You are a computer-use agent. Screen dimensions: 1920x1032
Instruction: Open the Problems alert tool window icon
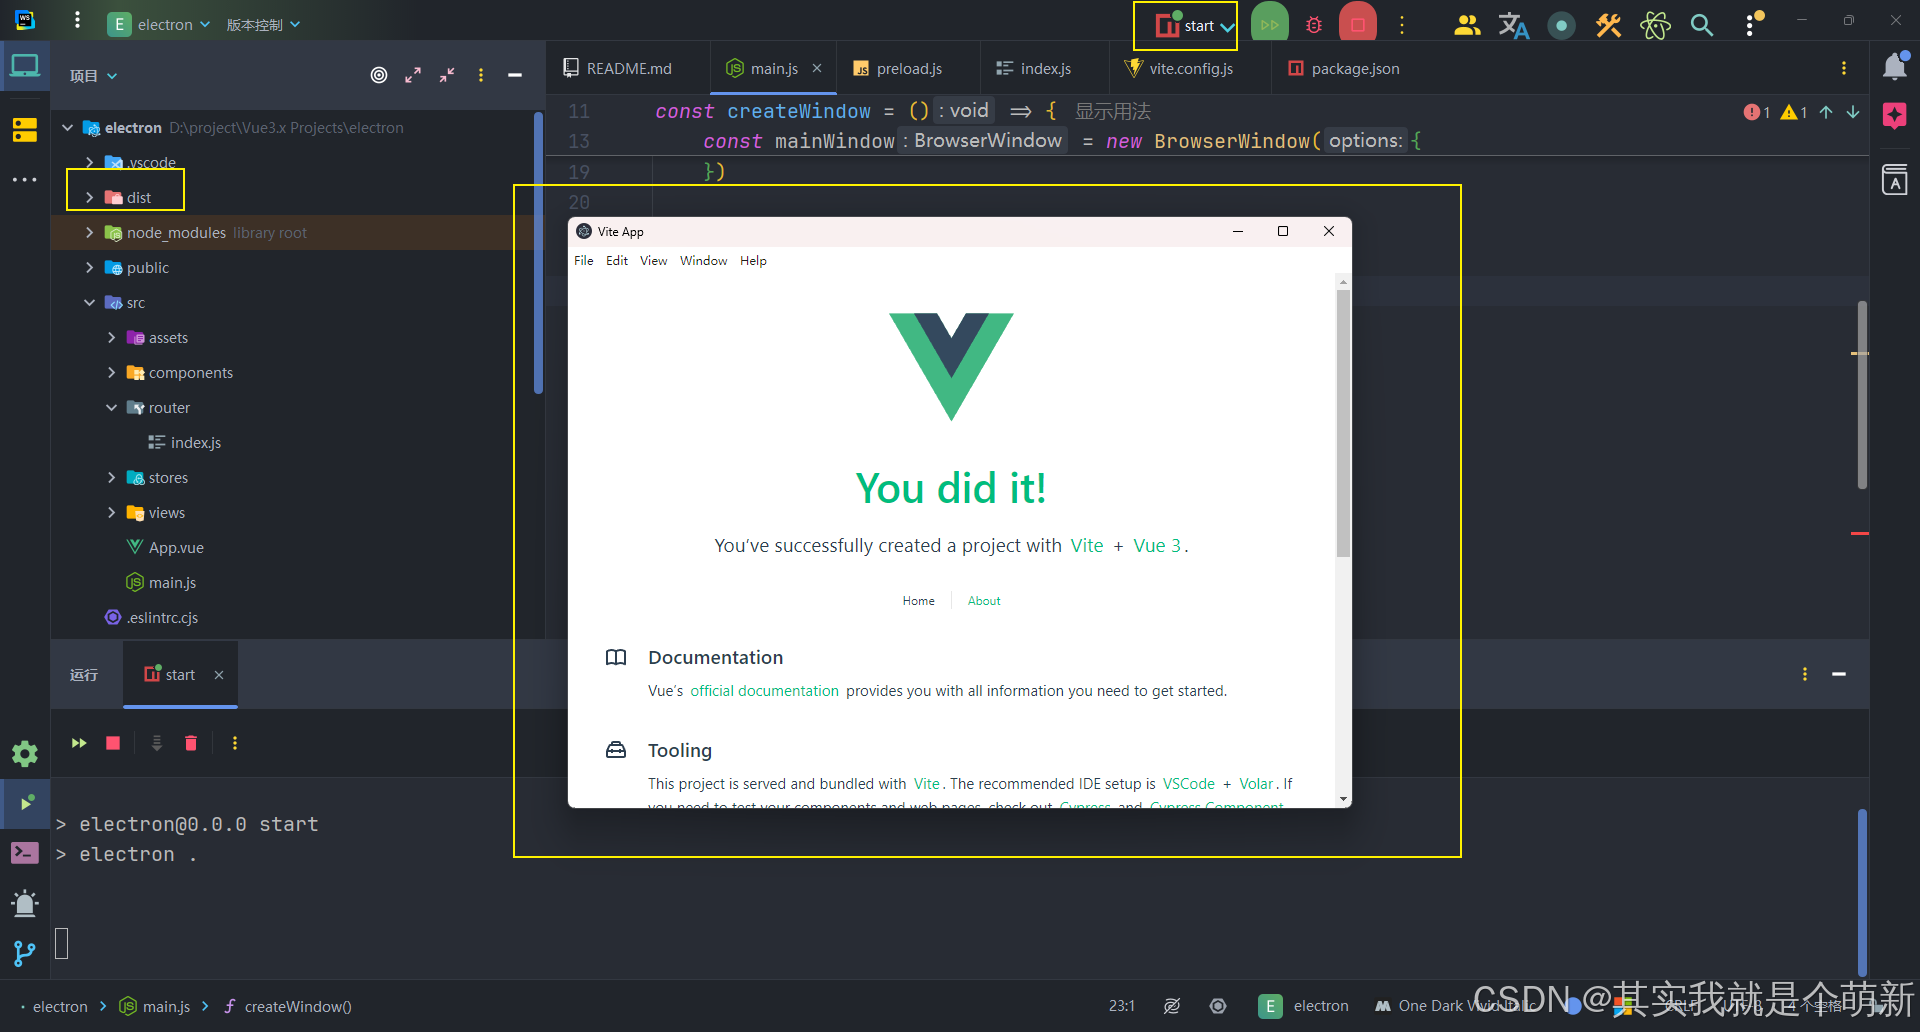click(x=25, y=903)
